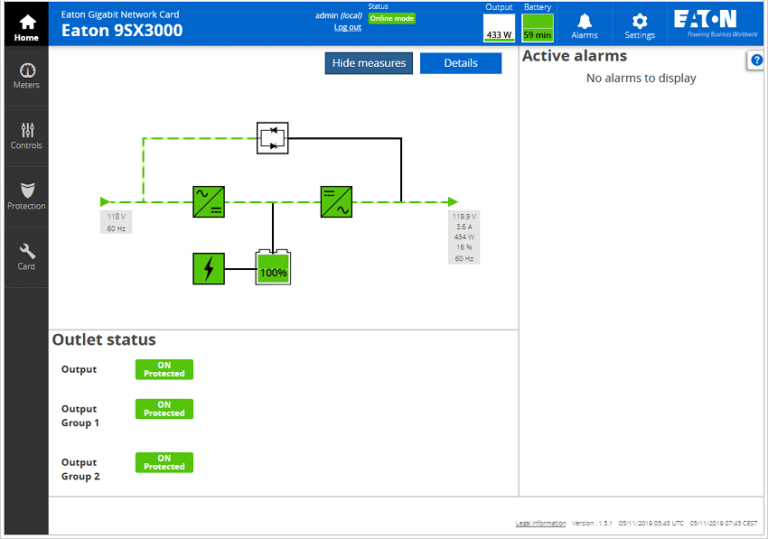Click the 433 W output indicator
Image resolution: width=768 pixels, height=539 pixels.
pos(499,28)
